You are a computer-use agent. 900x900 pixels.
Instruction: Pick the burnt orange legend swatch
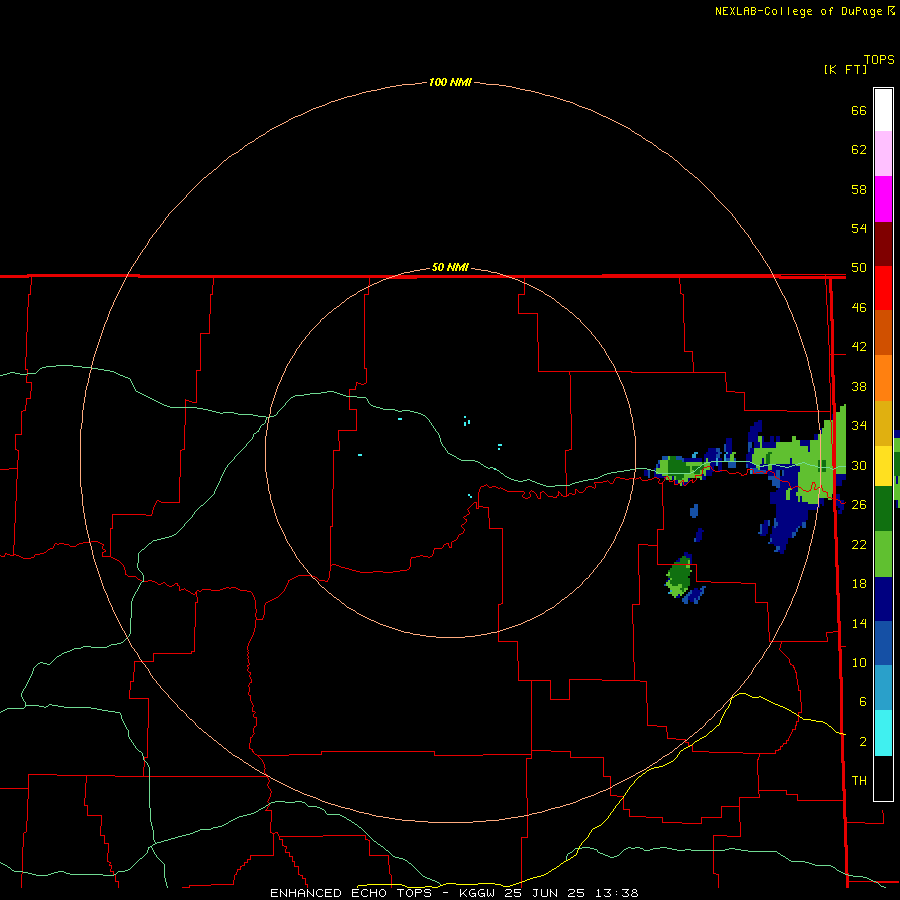click(883, 333)
